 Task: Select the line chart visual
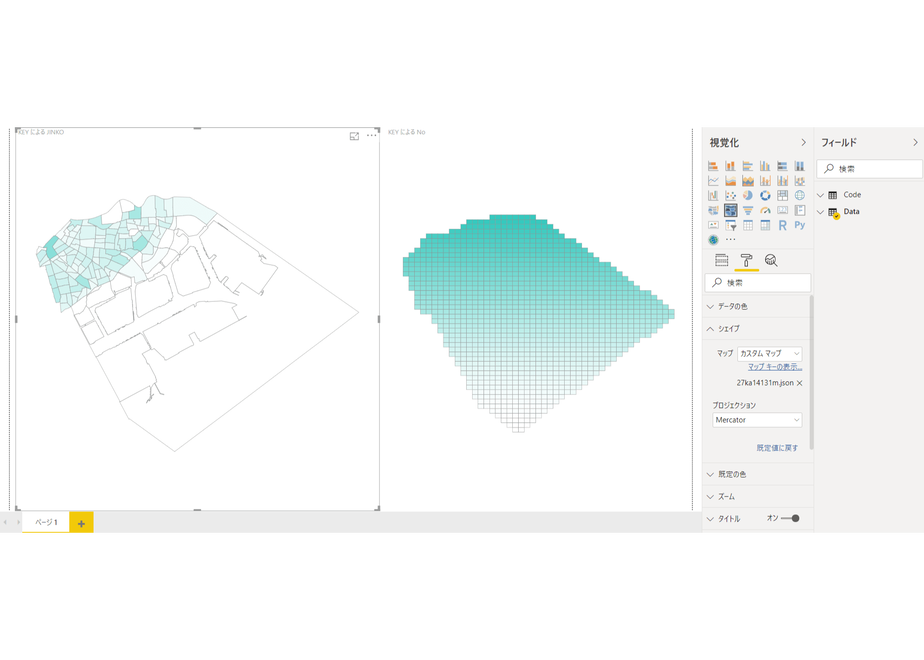point(713,180)
